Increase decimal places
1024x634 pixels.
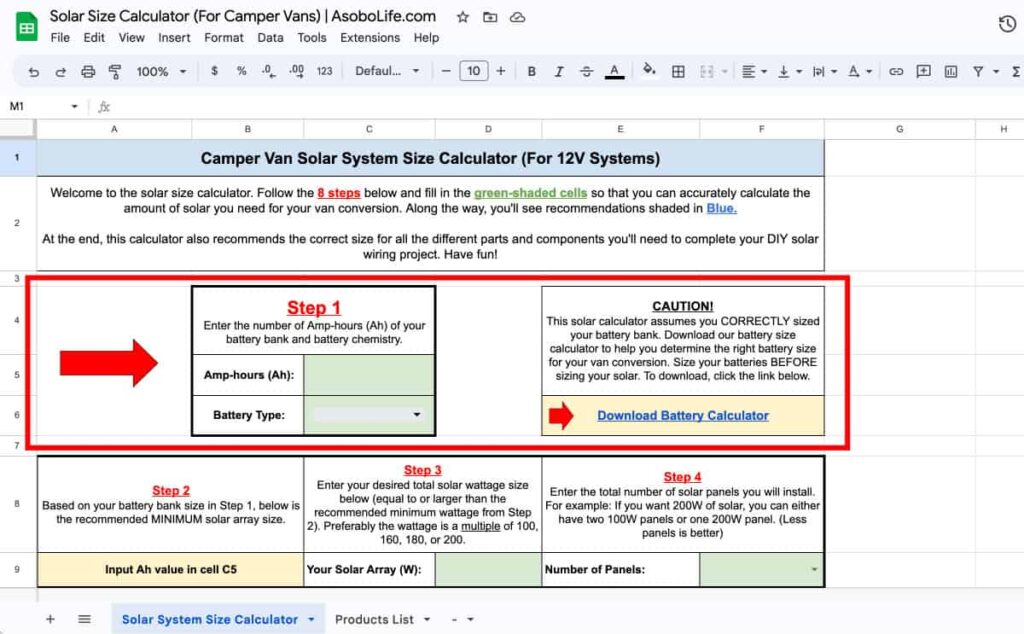(x=296, y=71)
